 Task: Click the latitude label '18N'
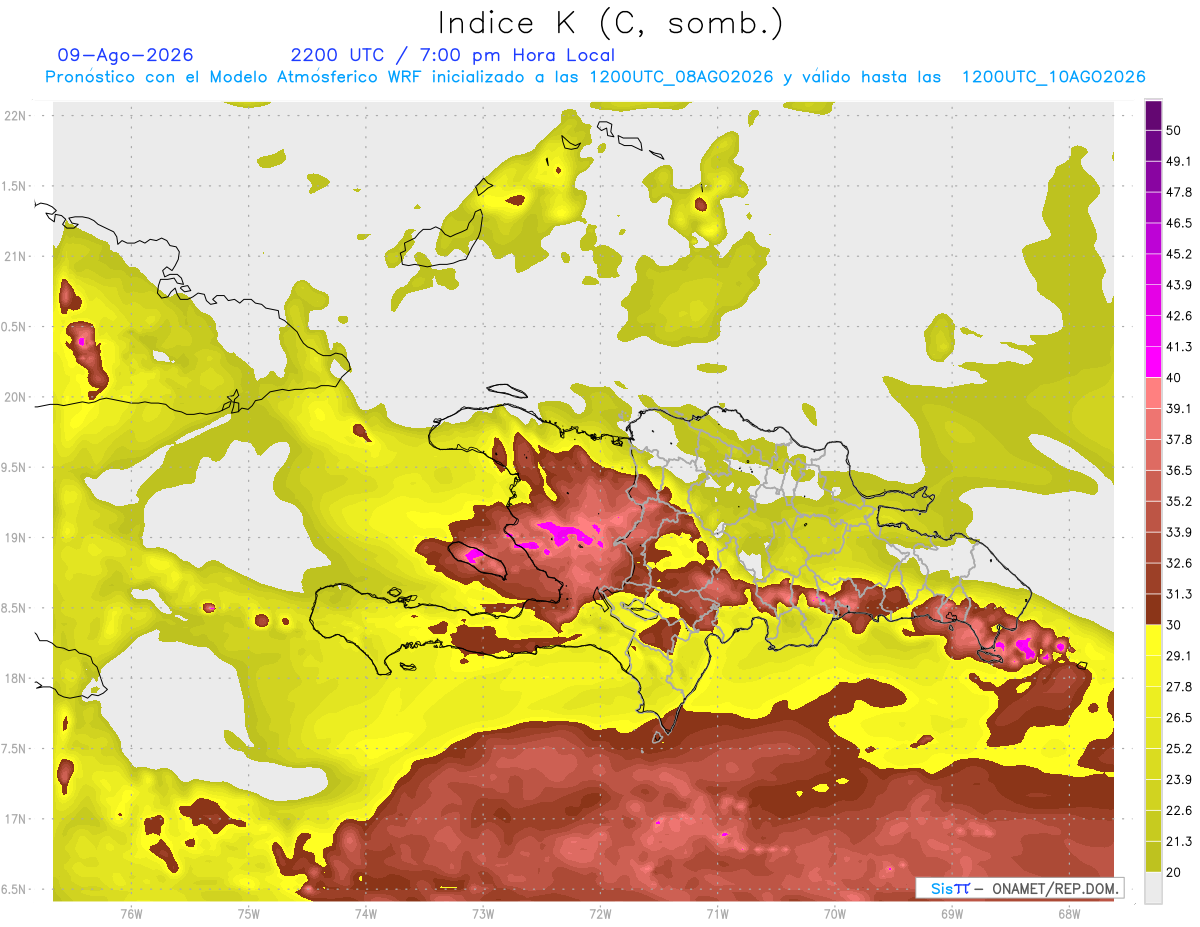tap(17, 679)
